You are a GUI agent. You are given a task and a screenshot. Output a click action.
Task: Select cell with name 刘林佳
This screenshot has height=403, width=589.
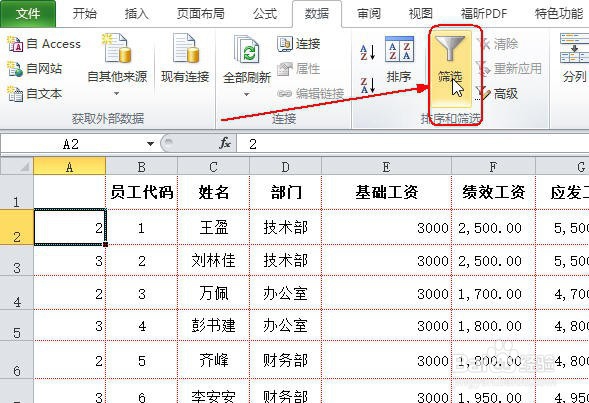point(213,261)
